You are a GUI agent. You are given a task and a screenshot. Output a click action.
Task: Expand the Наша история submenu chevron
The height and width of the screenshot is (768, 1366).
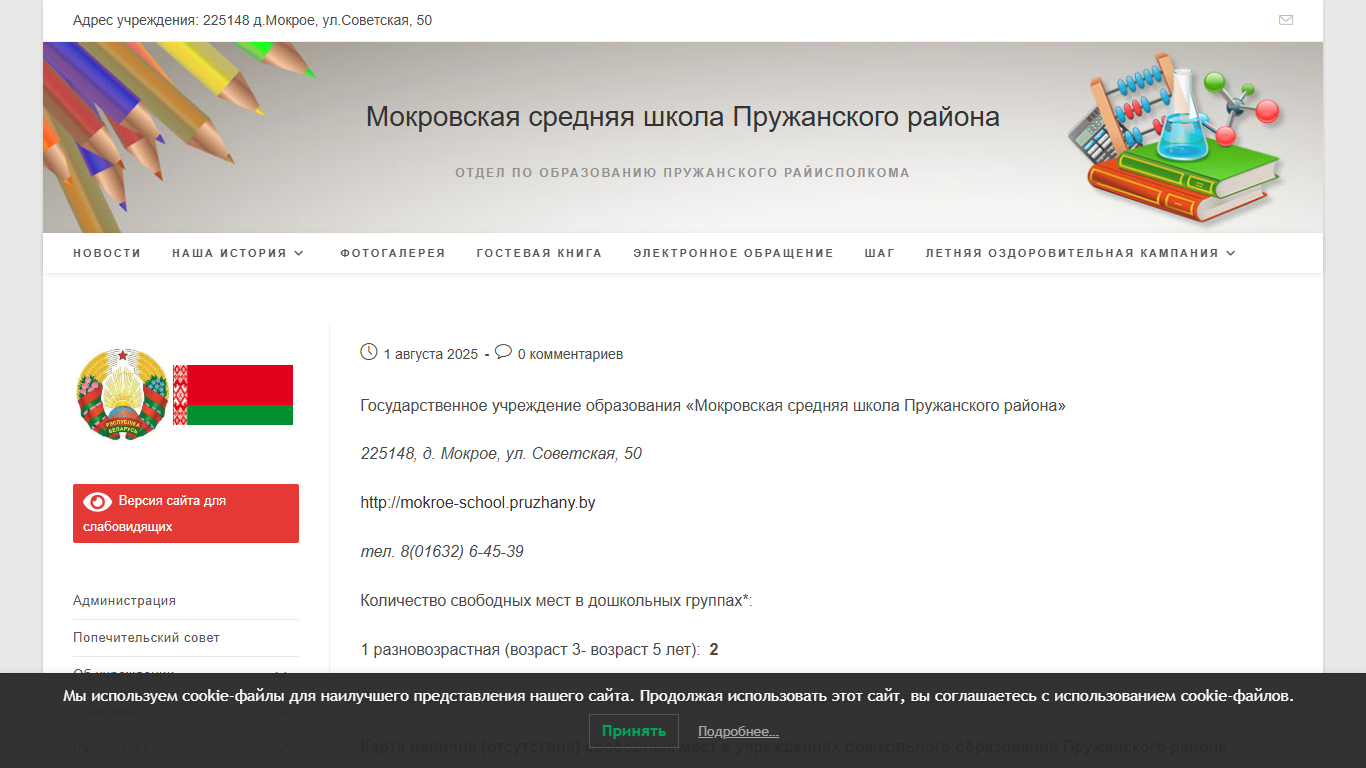298,254
